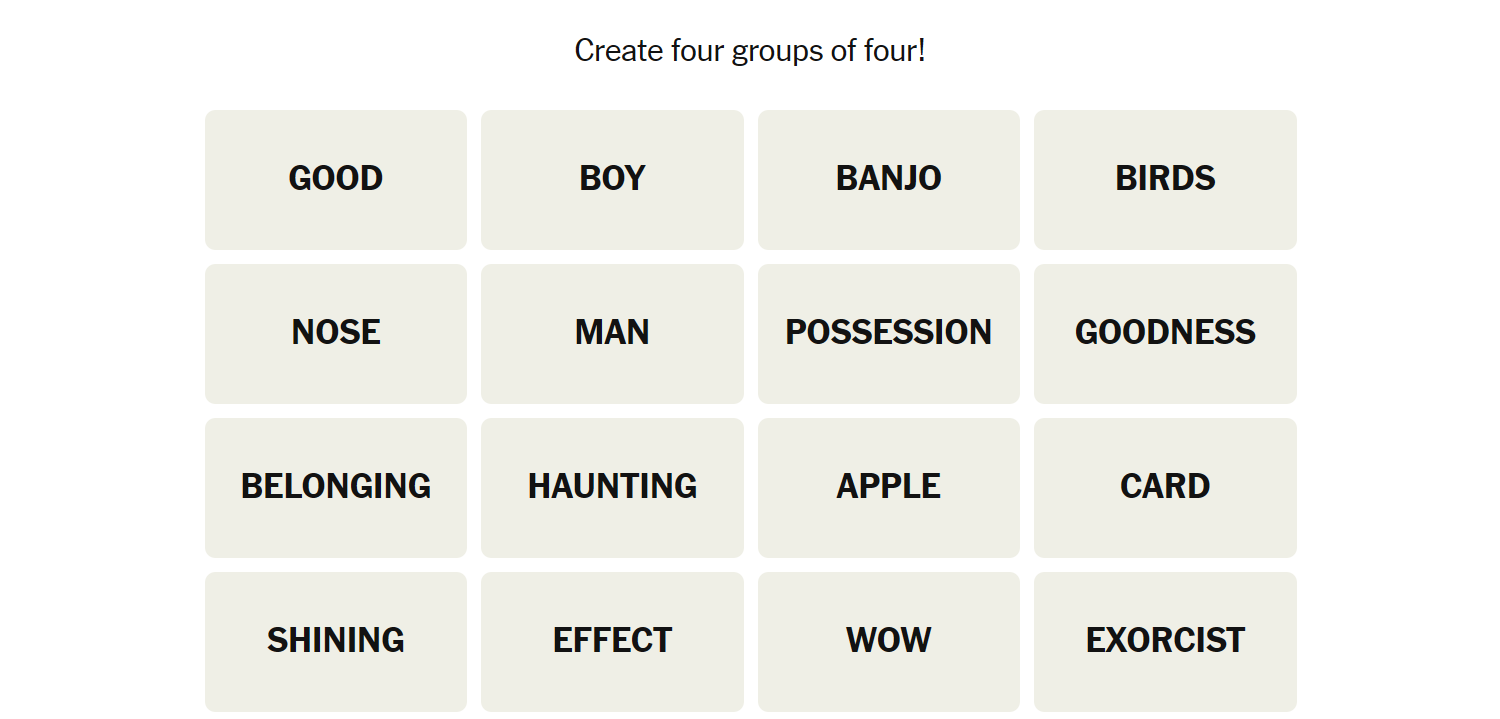Choose the CARD tile
The width and height of the screenshot is (1500, 719).
click(x=1165, y=488)
